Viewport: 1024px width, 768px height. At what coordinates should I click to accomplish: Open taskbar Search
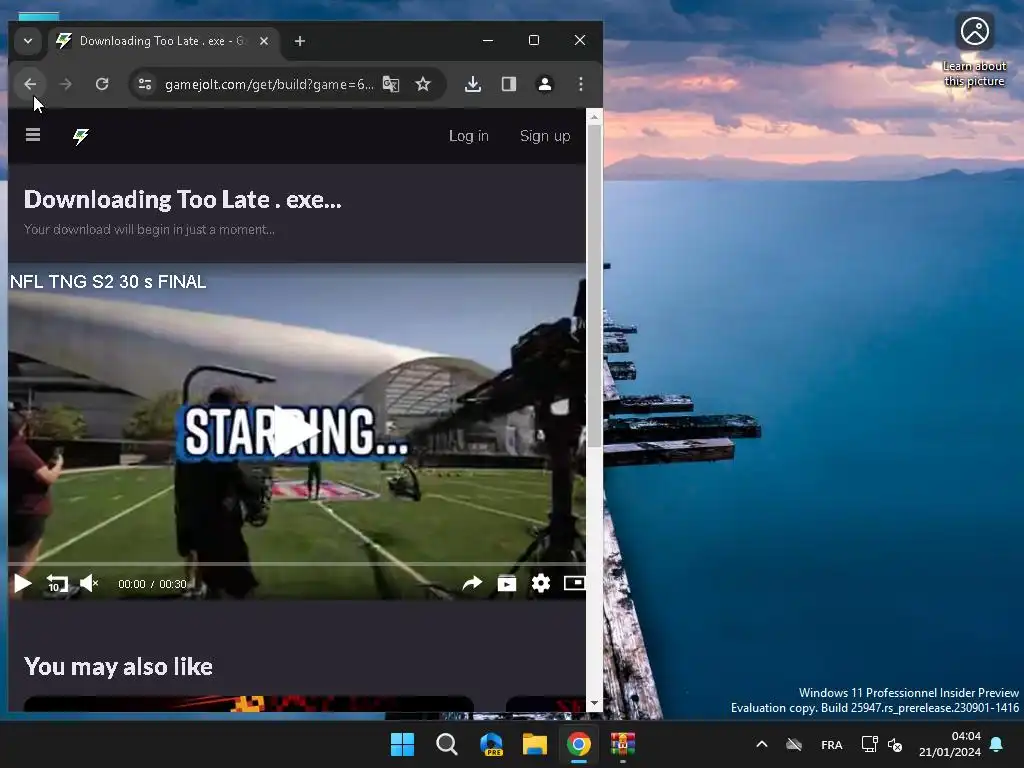447,744
